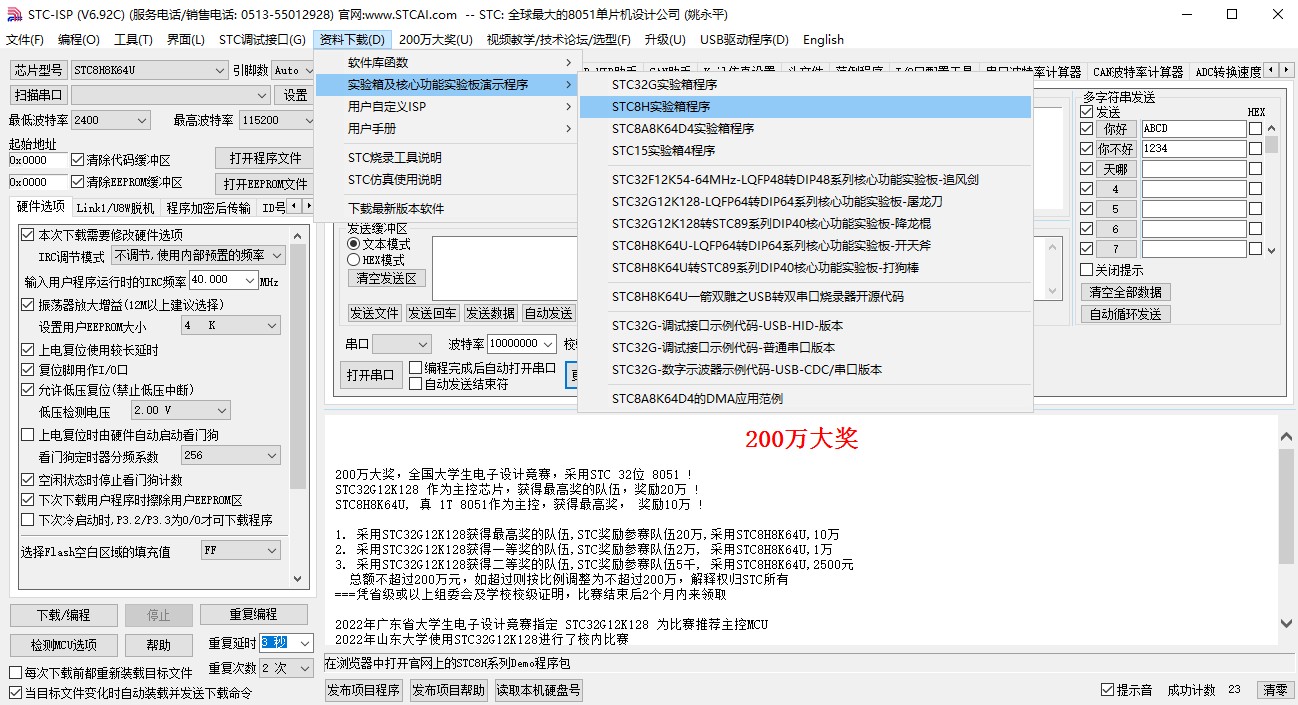Viewport: 1298px width, 705px height.
Task: Click 打开程序文件 button
Action: (x=265, y=158)
